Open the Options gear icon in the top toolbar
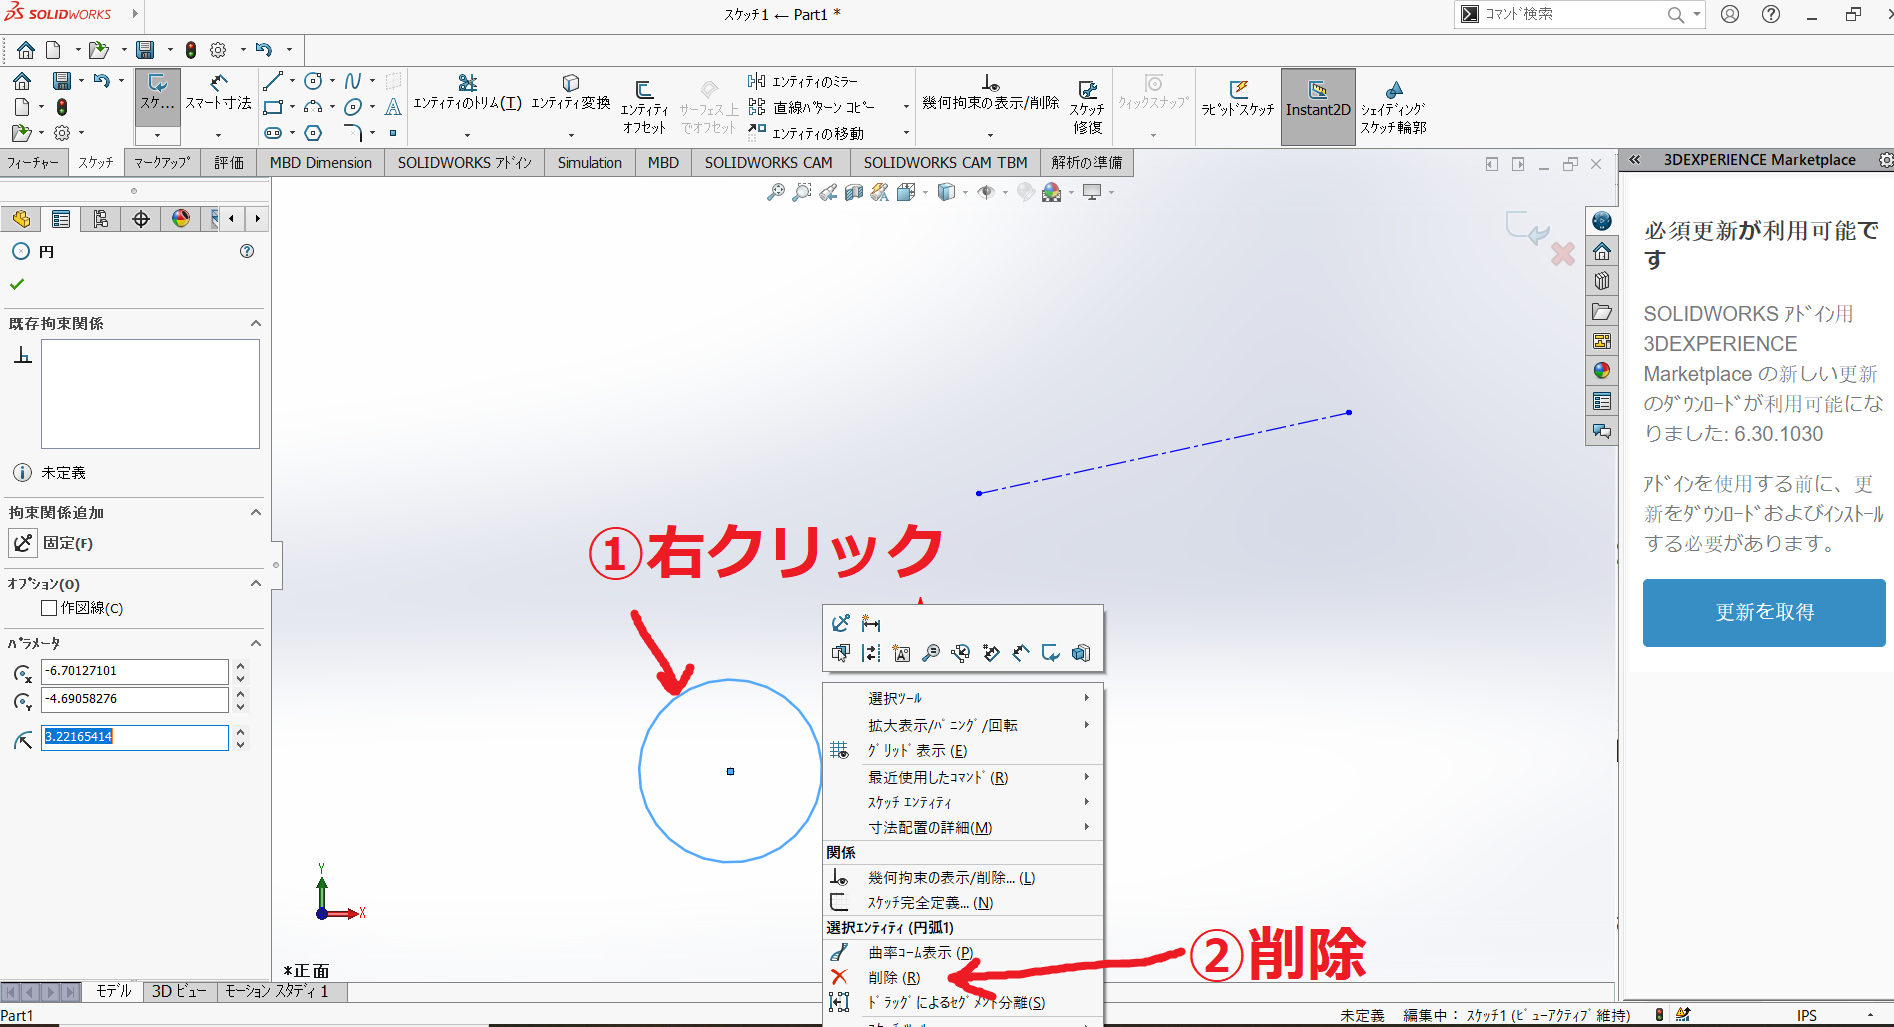 218,49
